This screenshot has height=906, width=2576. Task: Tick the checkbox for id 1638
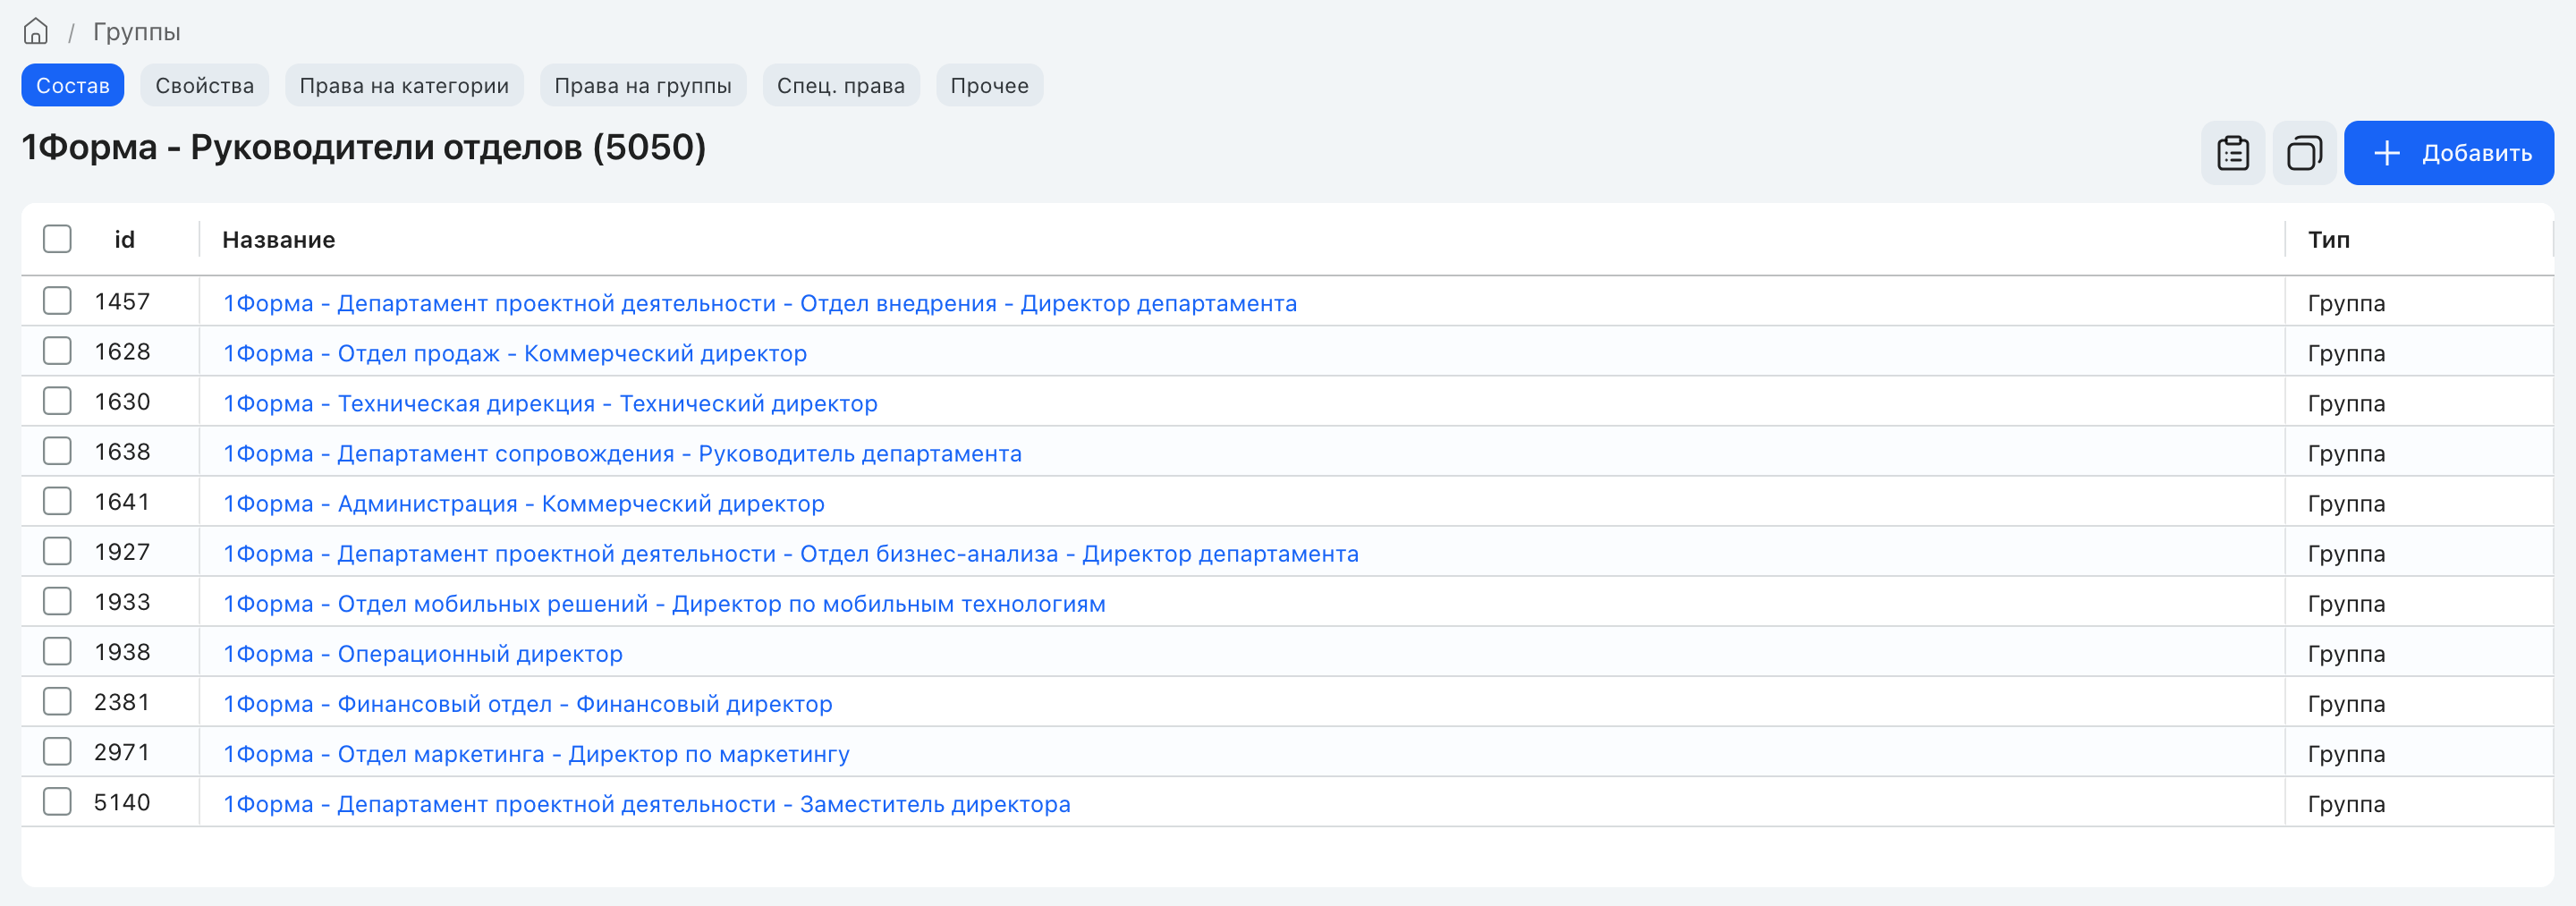point(57,451)
